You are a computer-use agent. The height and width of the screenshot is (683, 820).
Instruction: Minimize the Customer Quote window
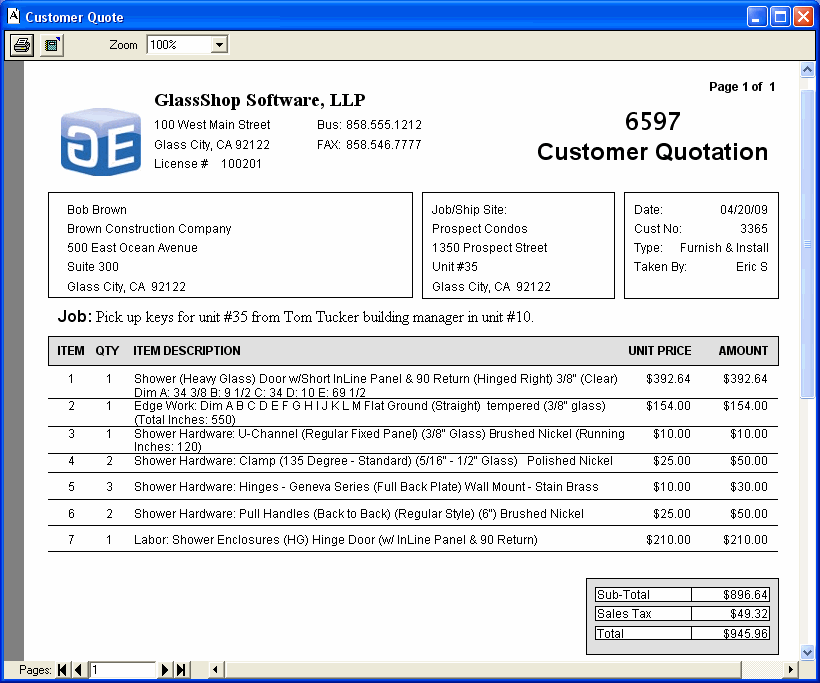click(757, 17)
